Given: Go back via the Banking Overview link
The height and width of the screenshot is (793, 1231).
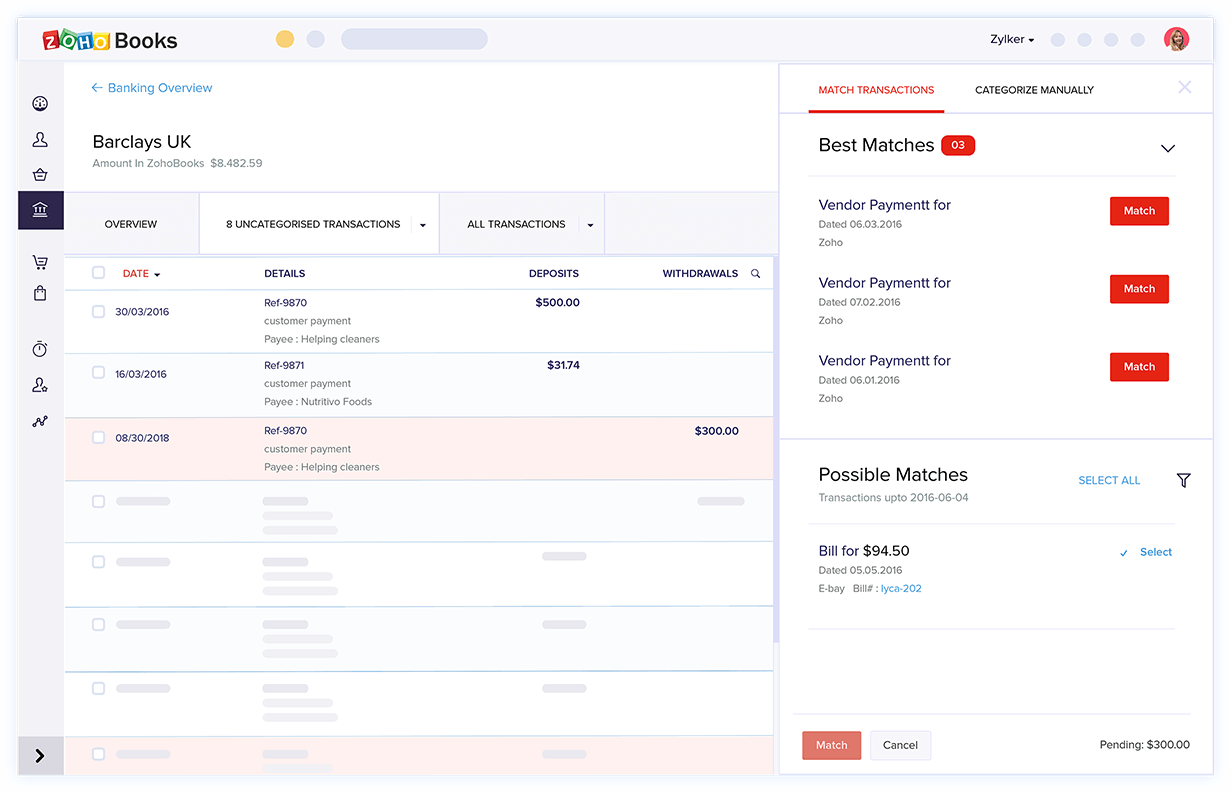Looking at the screenshot, I should click(x=152, y=88).
